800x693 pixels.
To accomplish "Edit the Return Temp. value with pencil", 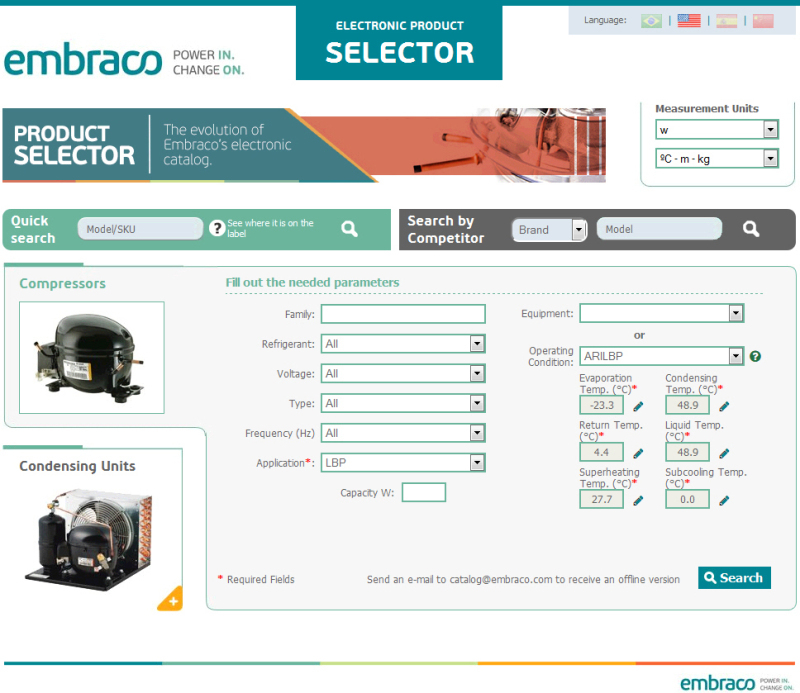I will pyautogui.click(x=638, y=453).
